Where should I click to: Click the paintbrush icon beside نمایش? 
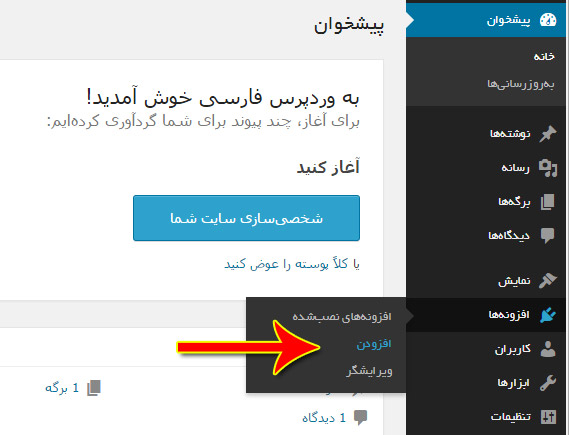click(548, 280)
